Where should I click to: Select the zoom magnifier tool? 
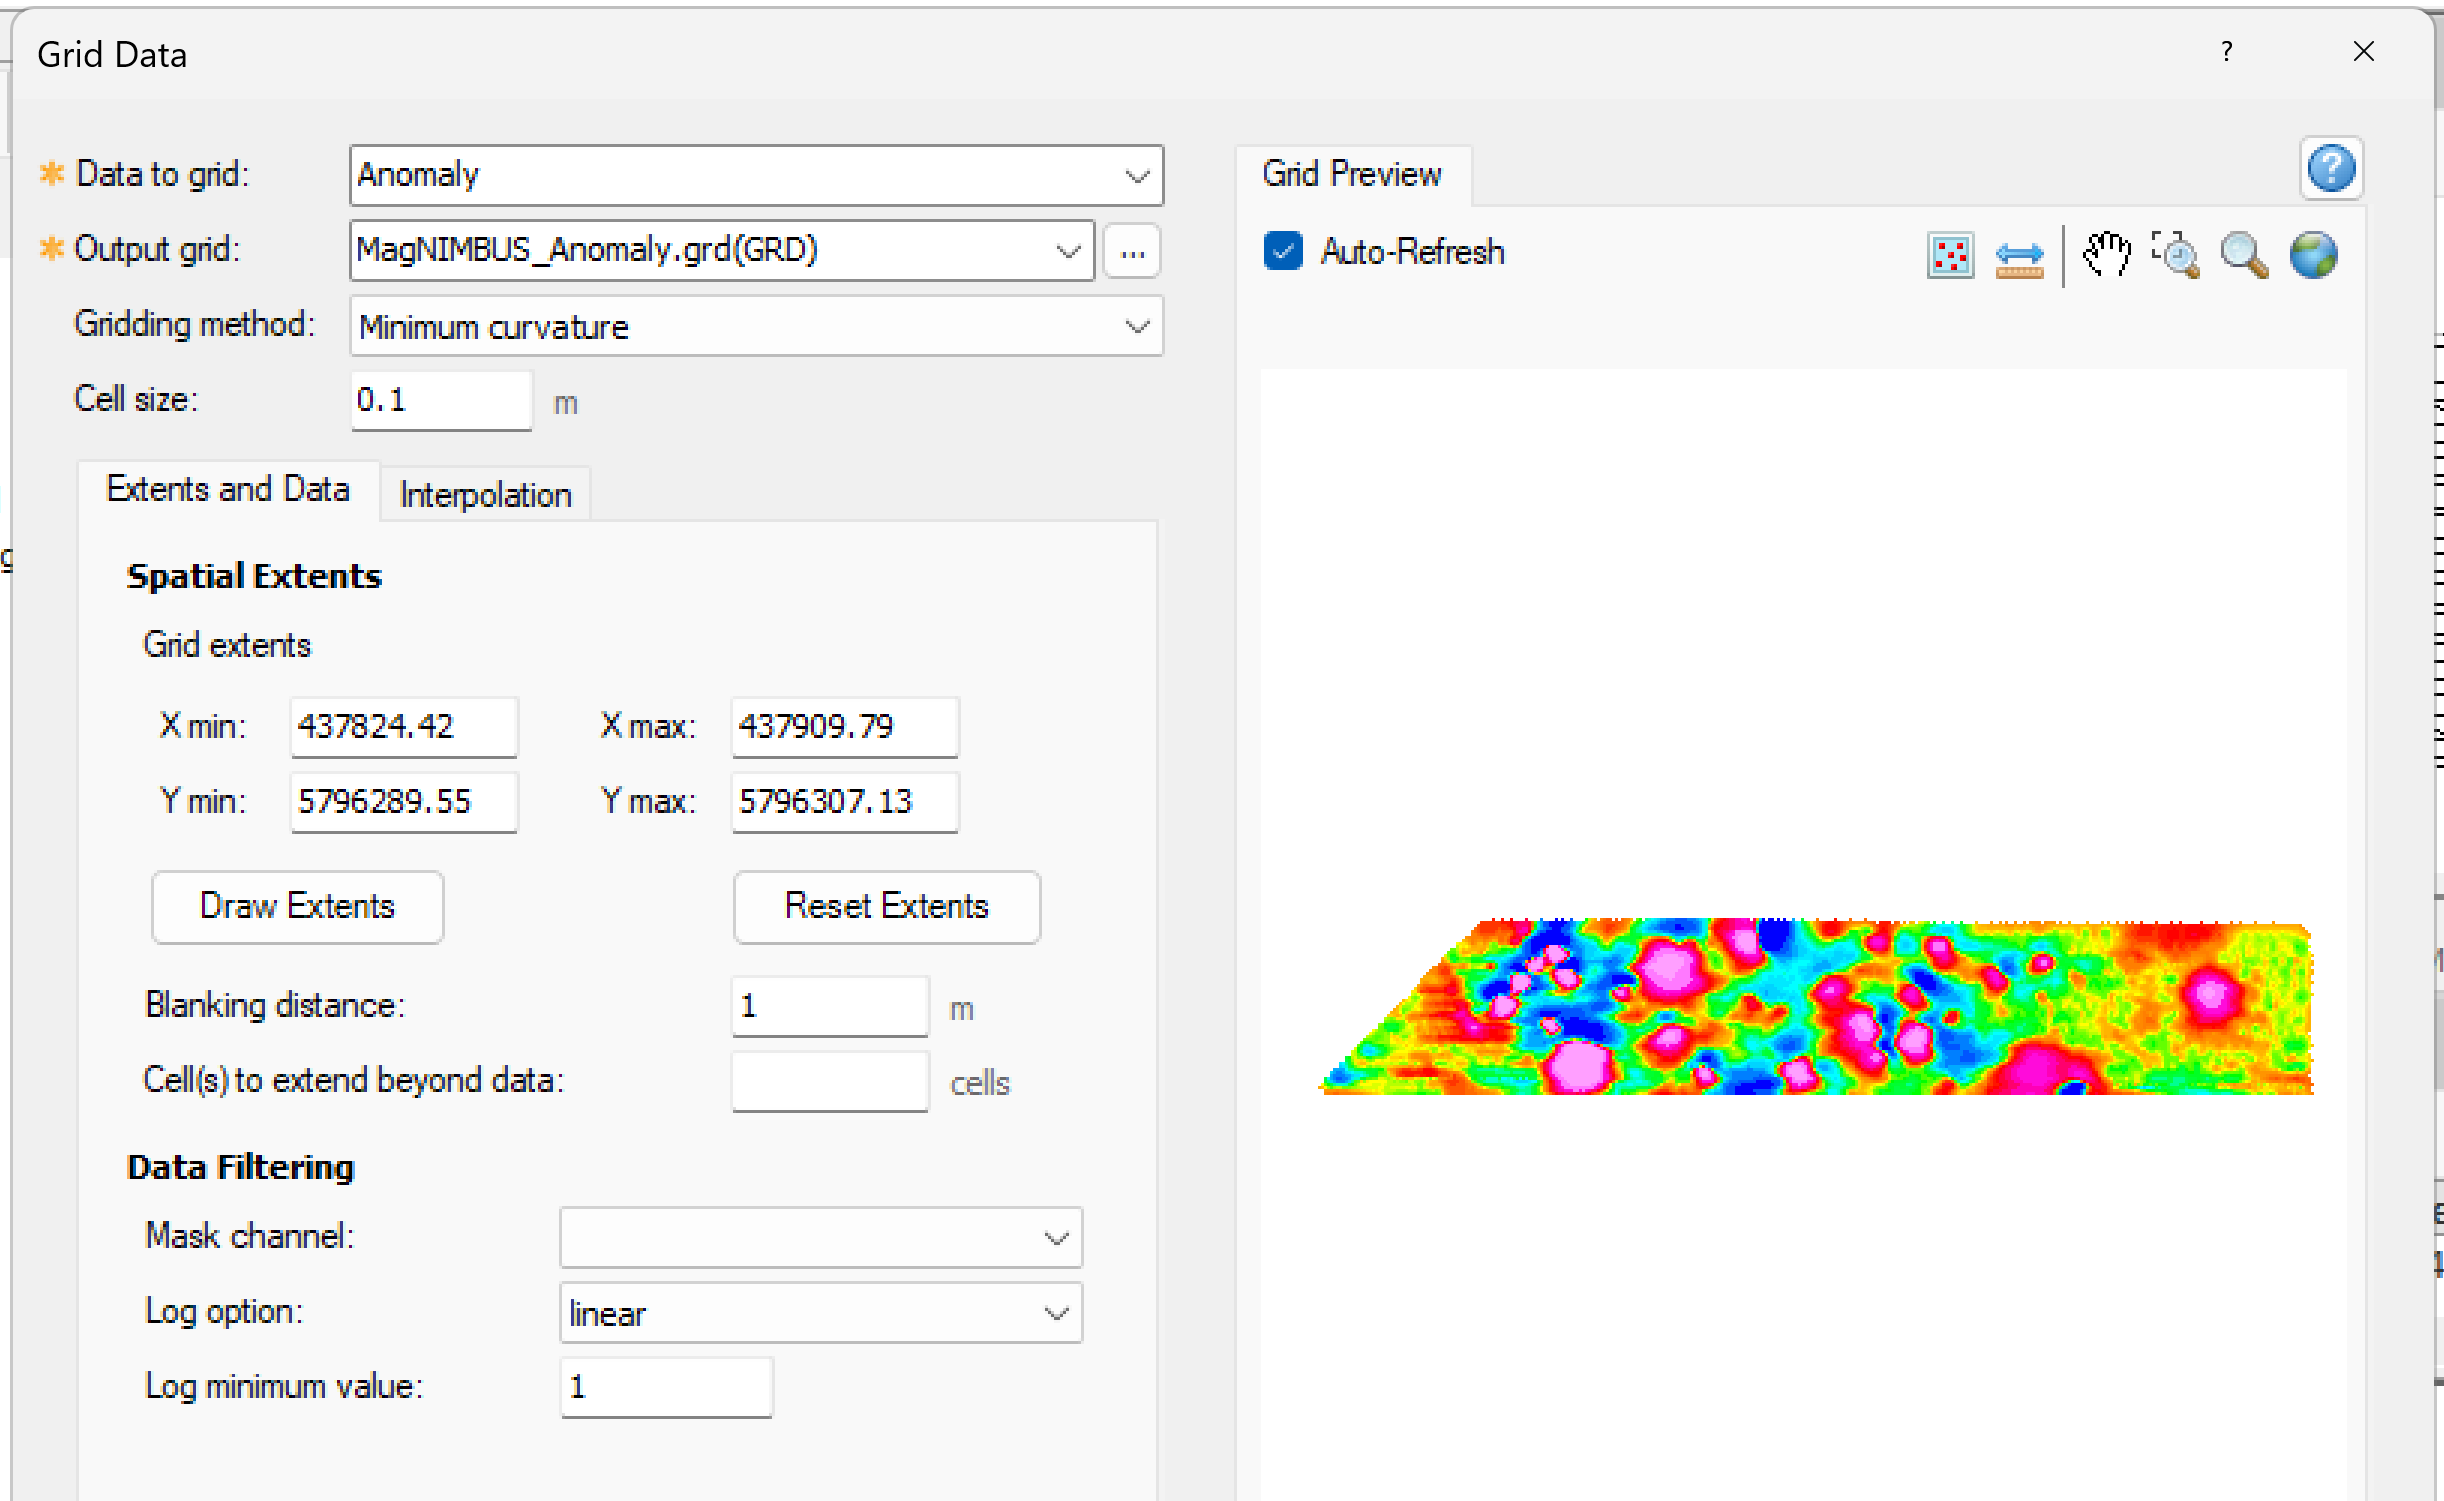tap(2245, 256)
